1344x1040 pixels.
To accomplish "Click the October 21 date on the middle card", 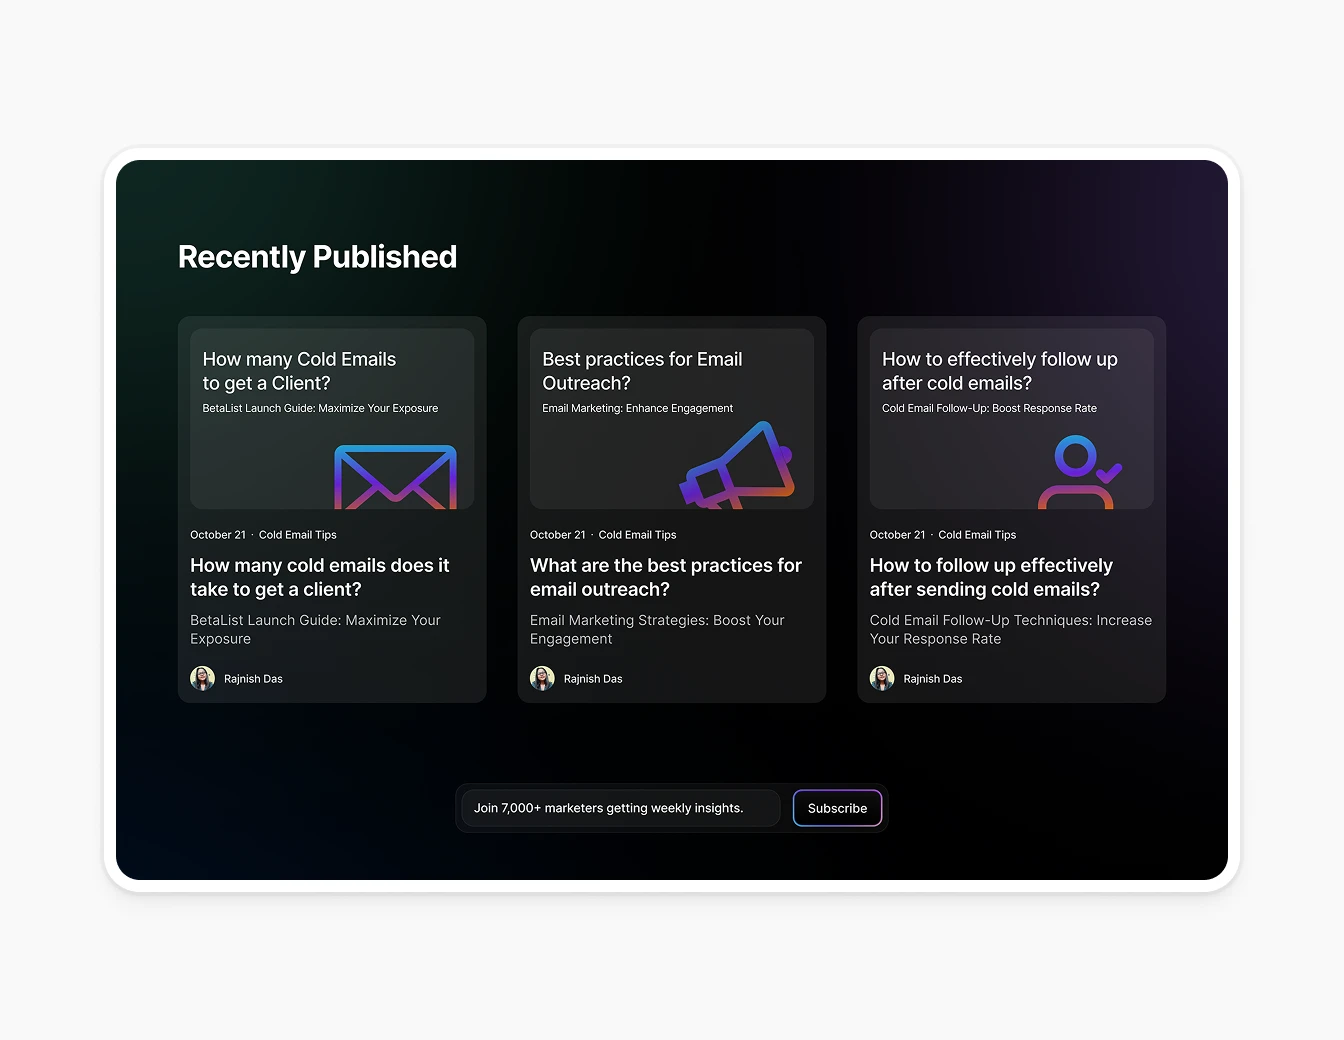I will (x=558, y=534).
